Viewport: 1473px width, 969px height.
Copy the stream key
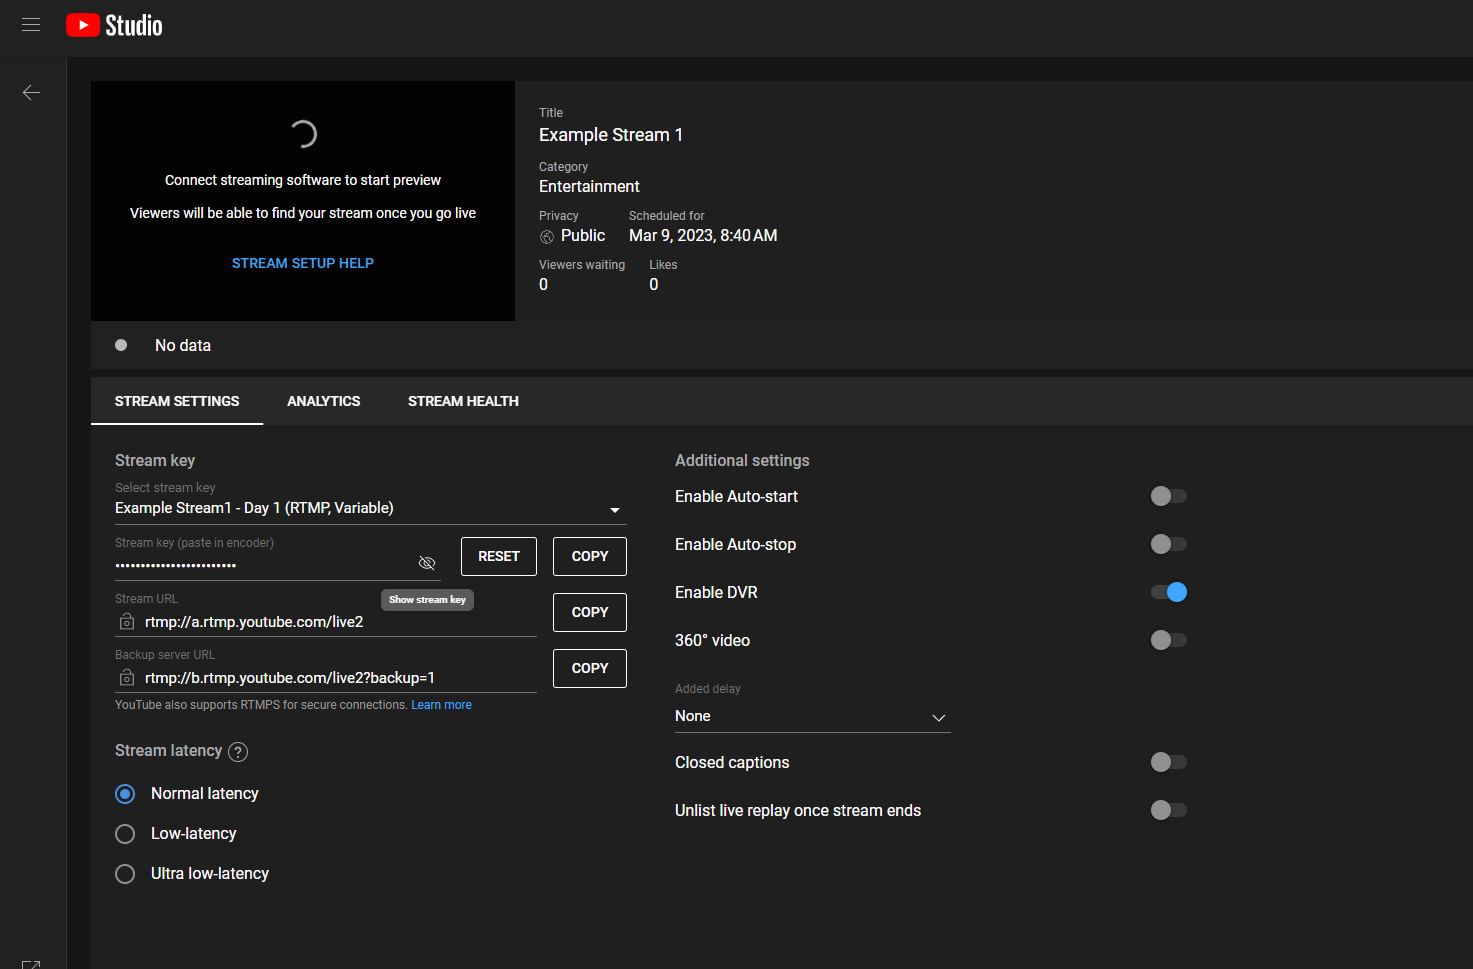point(590,556)
